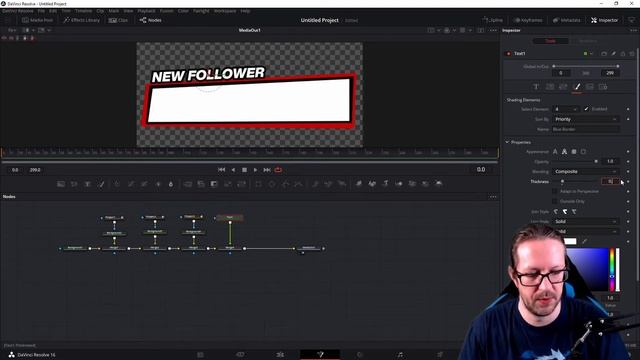Add an Ellipse mask from the toolbar
This screenshot has width=640, height=360.
[x=272, y=184]
